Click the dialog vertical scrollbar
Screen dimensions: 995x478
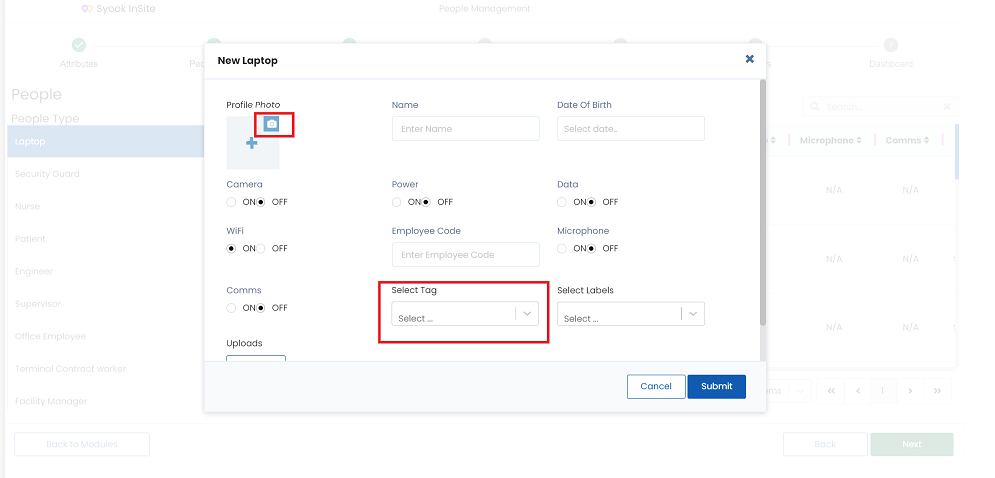coord(763,203)
